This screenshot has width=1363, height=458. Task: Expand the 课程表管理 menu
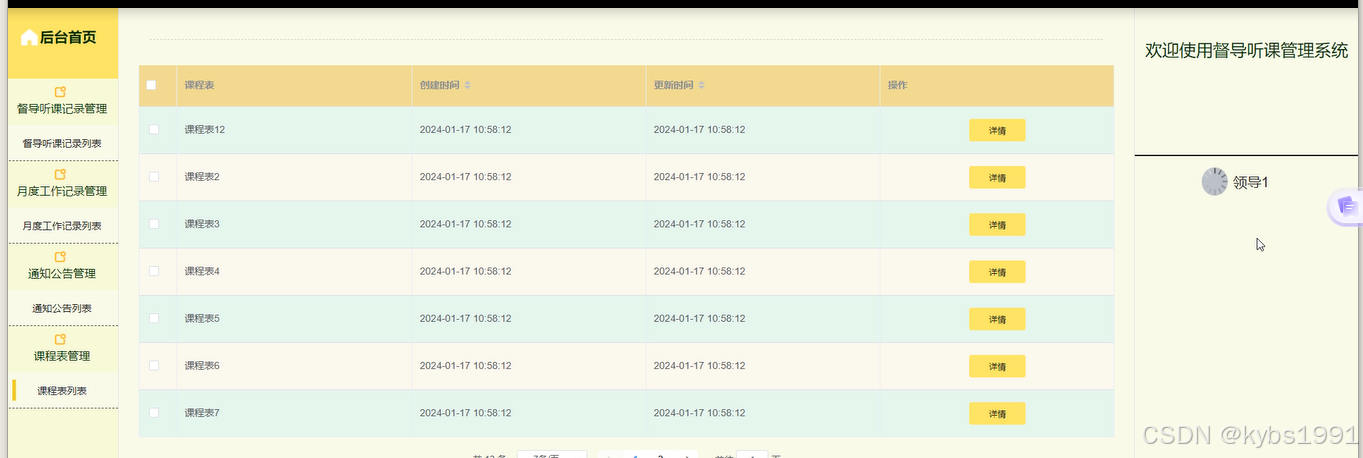[62, 356]
